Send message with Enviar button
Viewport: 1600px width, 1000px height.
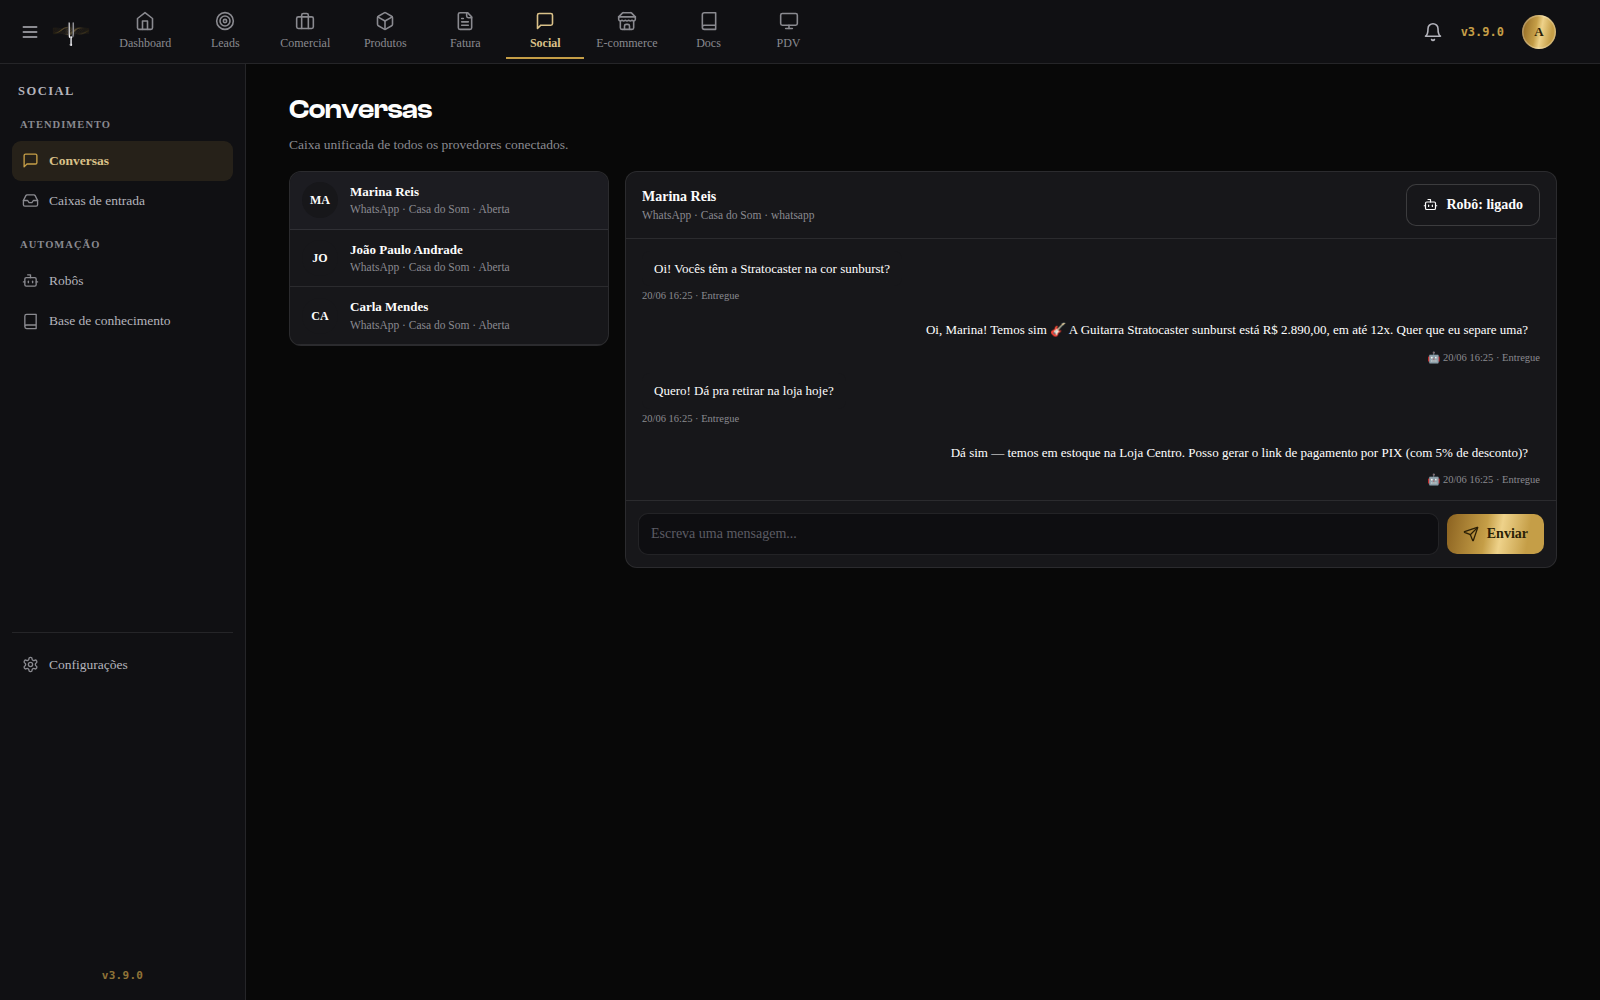pos(1495,534)
